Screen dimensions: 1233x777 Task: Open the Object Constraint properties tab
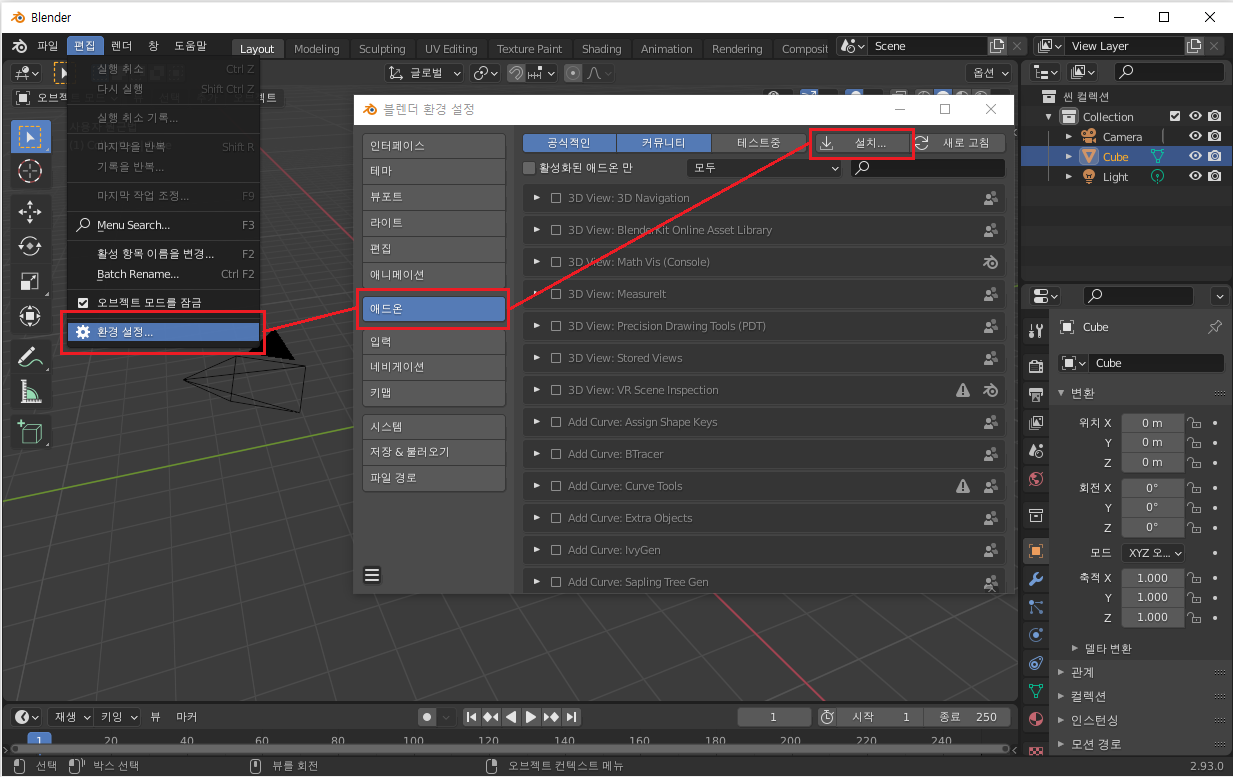[x=1036, y=662]
